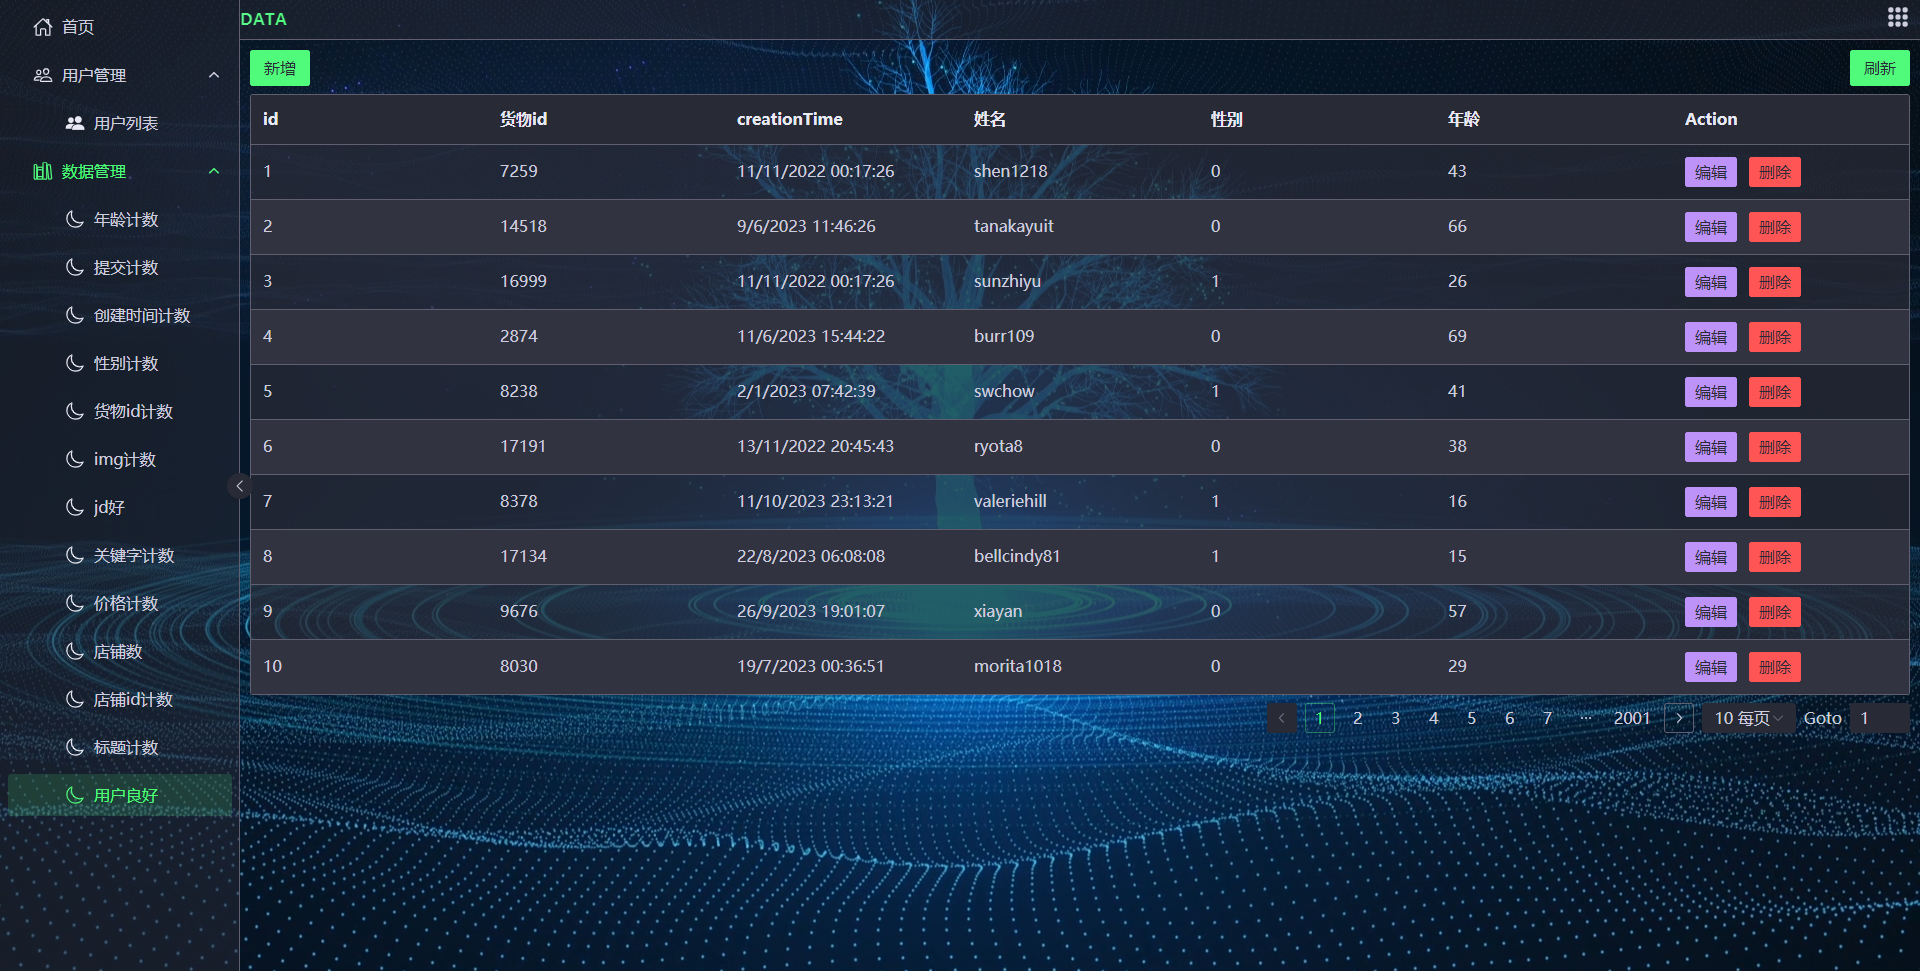Click the 货物id column header
Image resolution: width=1920 pixels, height=971 pixels.
pos(524,119)
